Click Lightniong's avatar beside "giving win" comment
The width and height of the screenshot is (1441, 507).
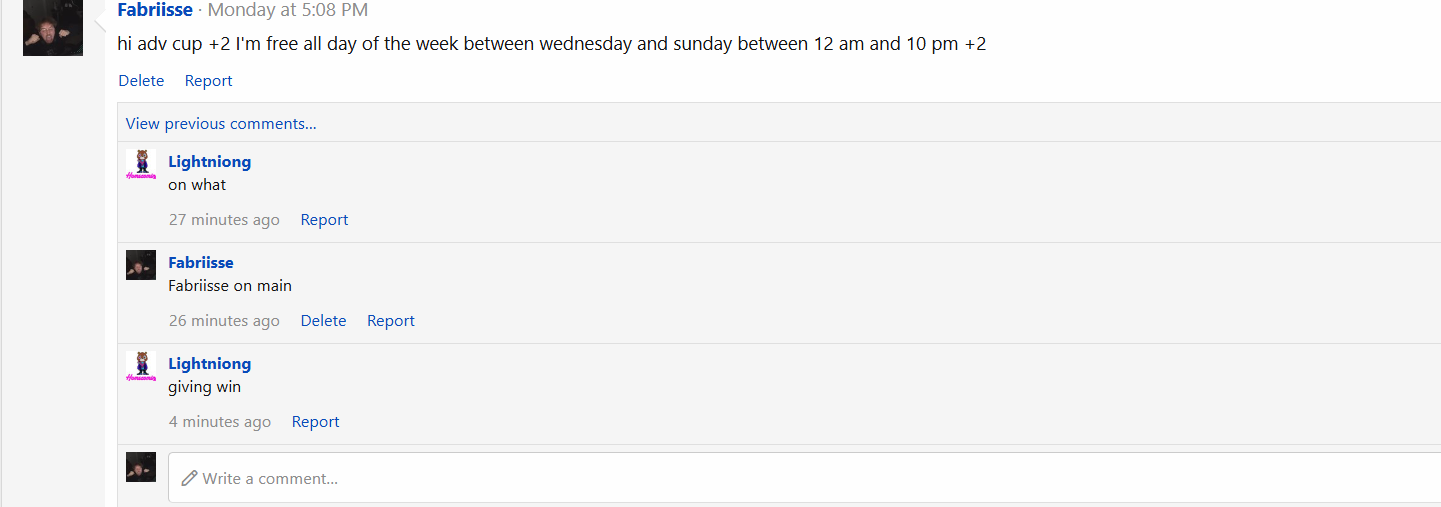141,366
